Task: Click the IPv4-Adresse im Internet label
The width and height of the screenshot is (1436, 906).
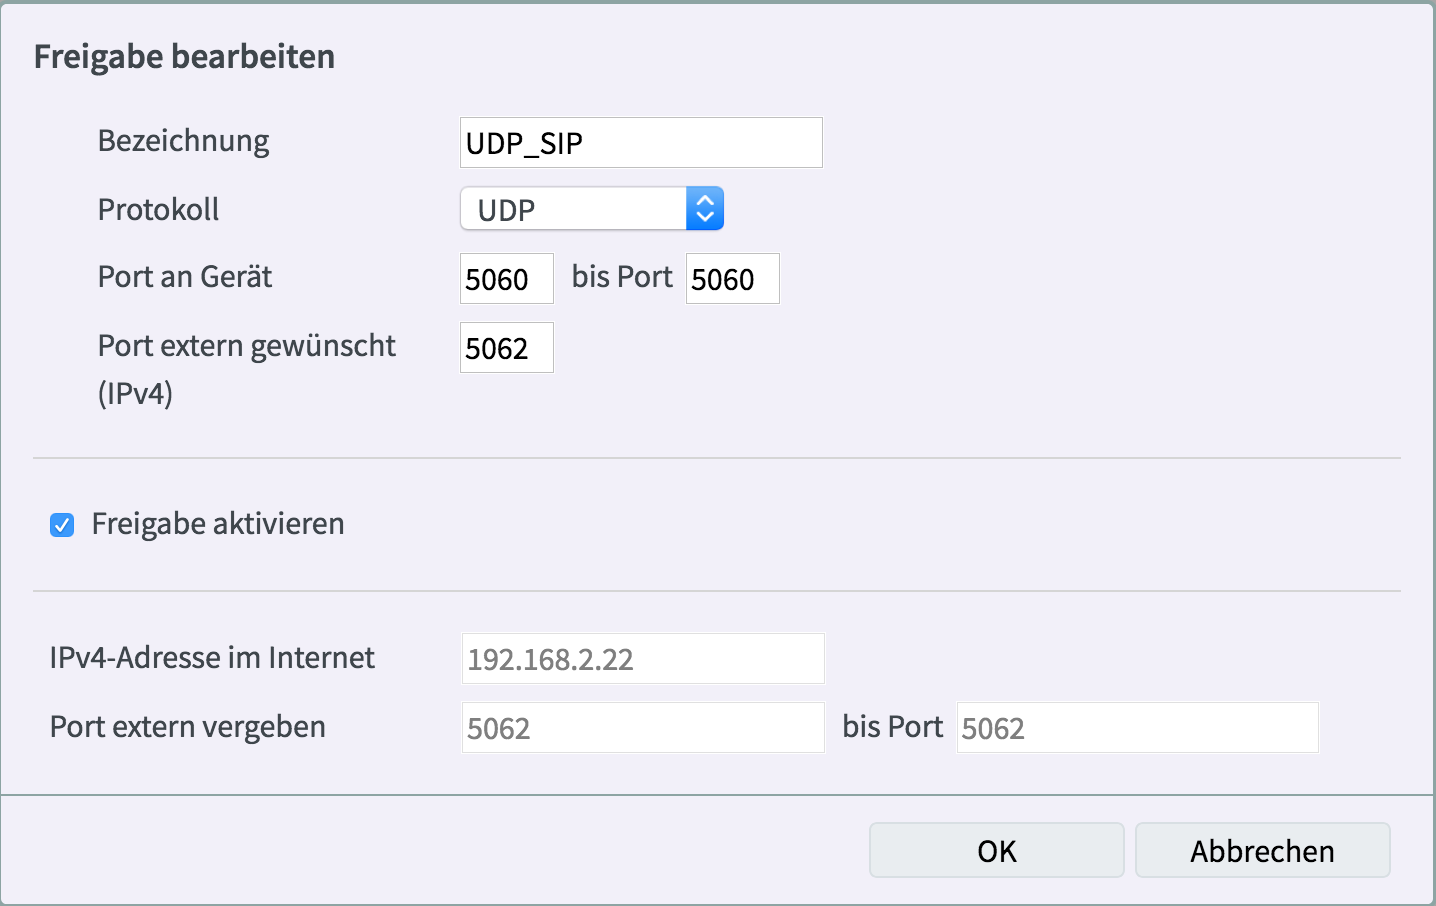Action: tap(212, 658)
